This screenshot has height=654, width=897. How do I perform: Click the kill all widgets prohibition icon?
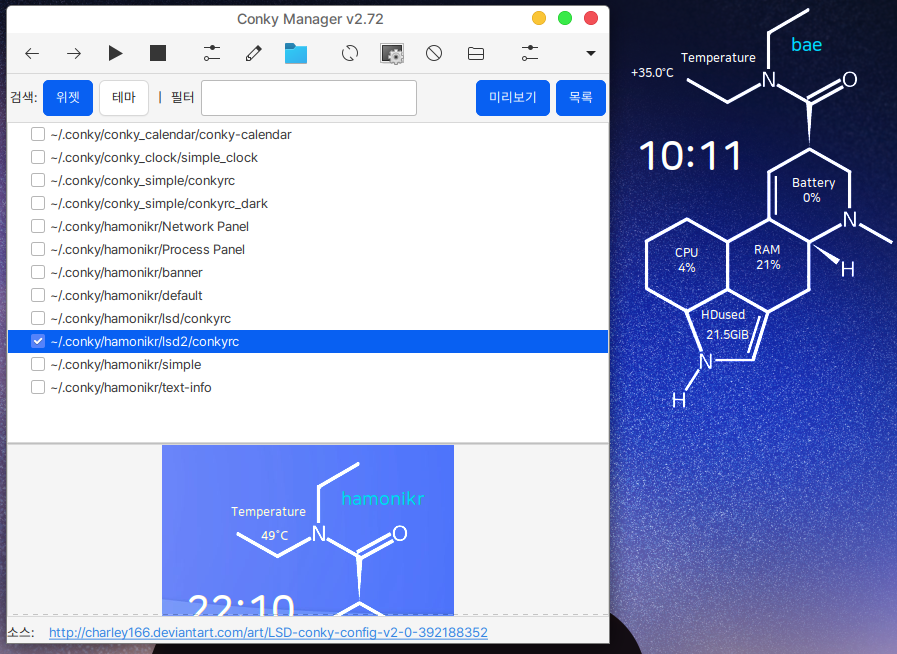pyautogui.click(x=434, y=53)
